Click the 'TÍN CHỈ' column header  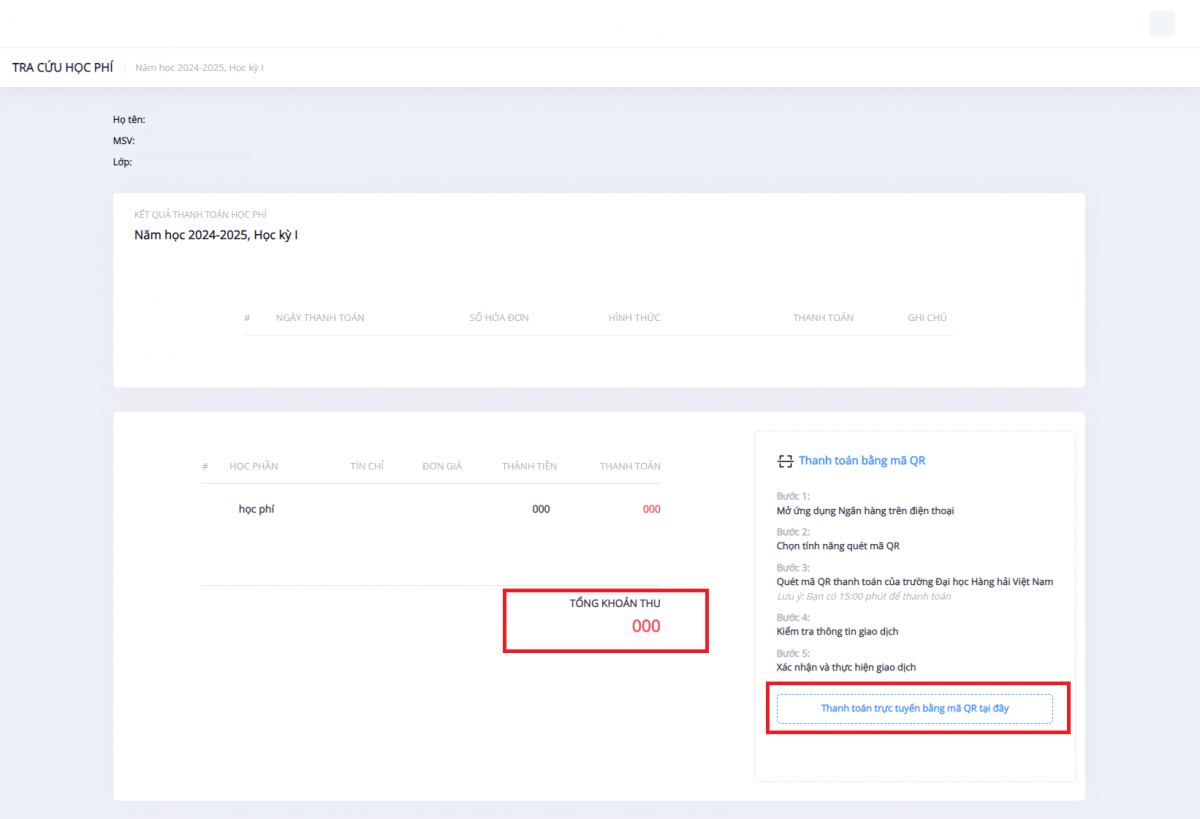click(x=367, y=466)
